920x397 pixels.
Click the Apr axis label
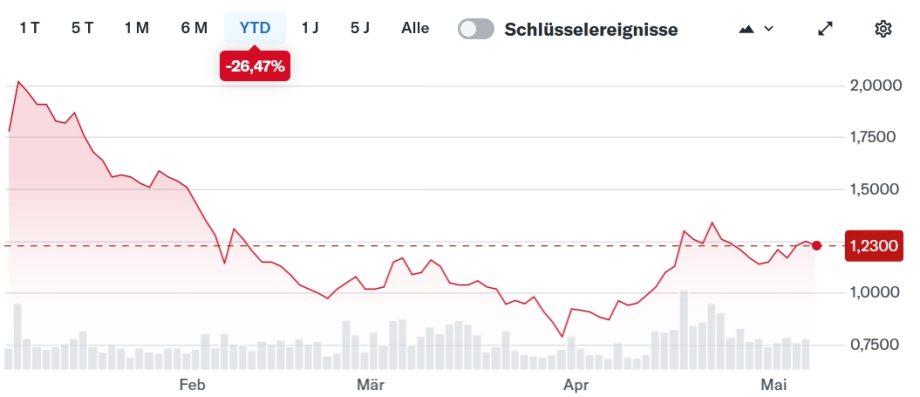[x=576, y=385]
